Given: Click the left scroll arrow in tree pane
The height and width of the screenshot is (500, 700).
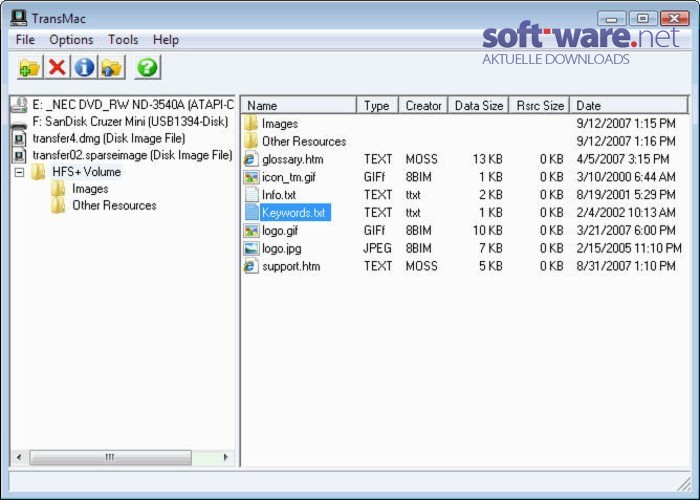Looking at the screenshot, I should tap(19, 457).
